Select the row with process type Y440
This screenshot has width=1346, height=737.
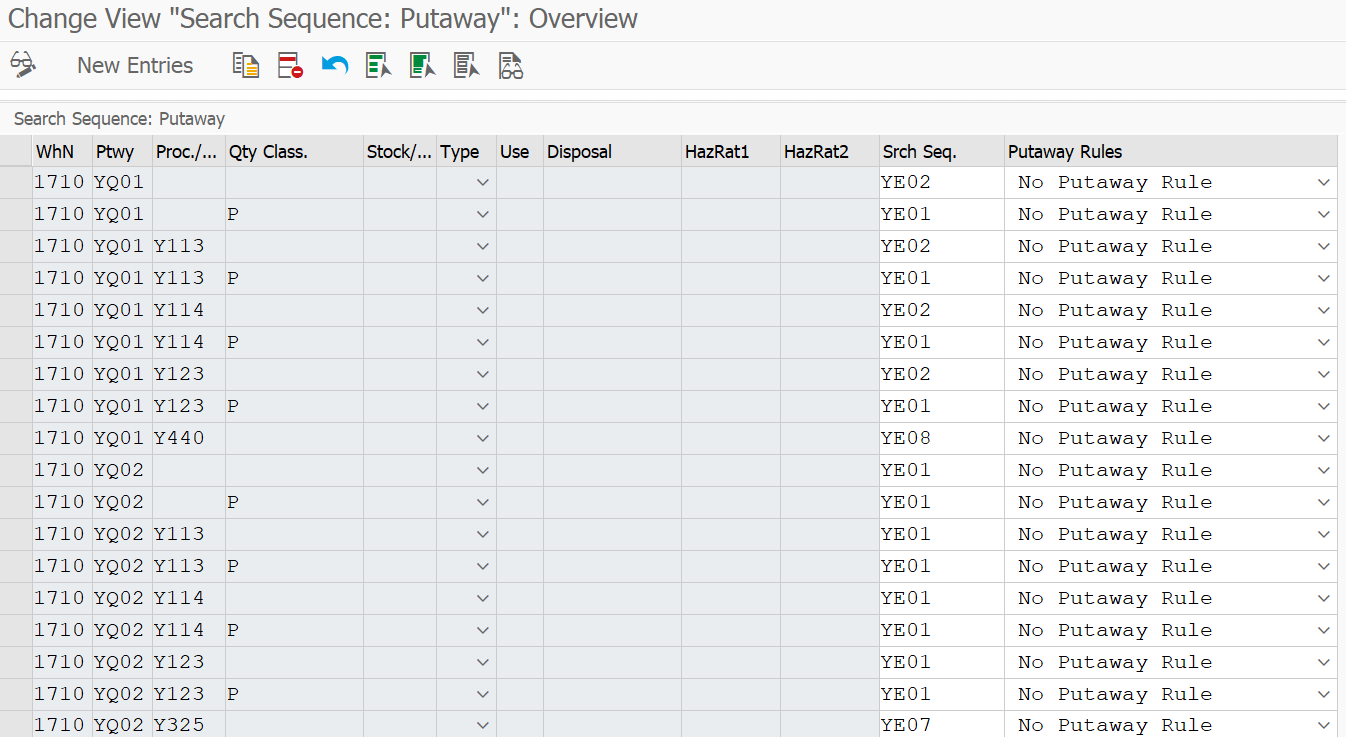pos(16,438)
